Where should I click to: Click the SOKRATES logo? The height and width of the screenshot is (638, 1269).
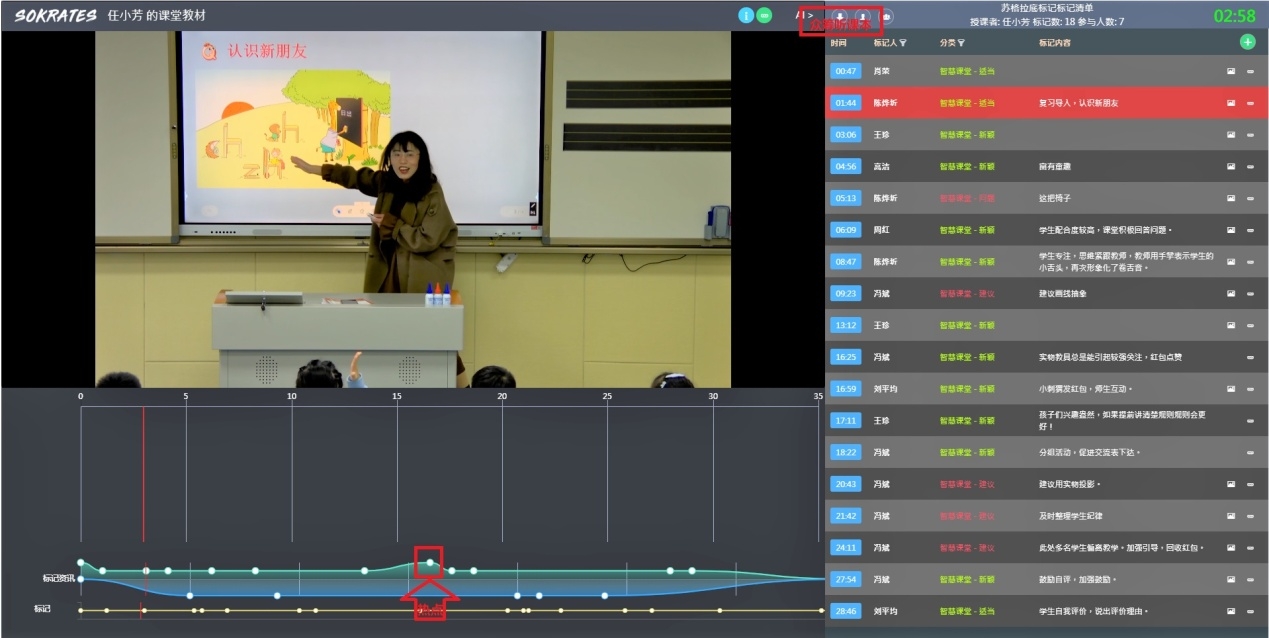click(x=55, y=15)
